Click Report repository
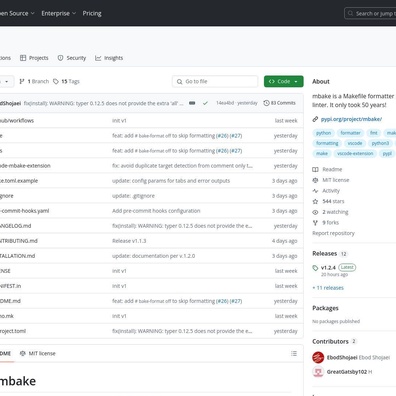This screenshot has height=396, width=396. [333, 233]
